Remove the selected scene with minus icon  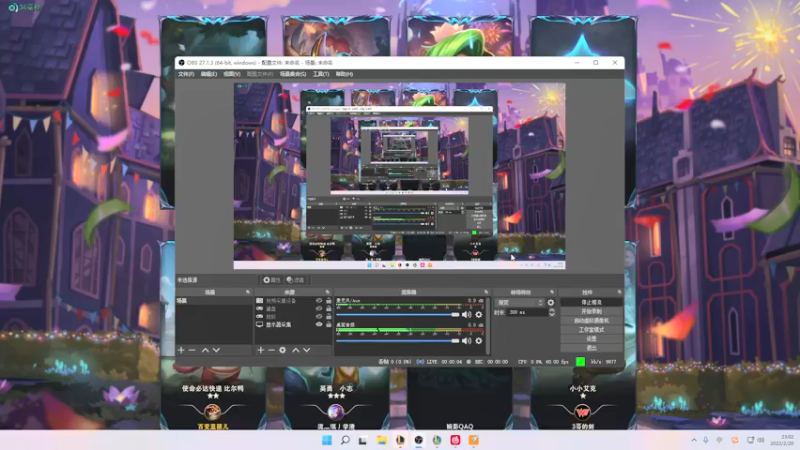coord(192,350)
